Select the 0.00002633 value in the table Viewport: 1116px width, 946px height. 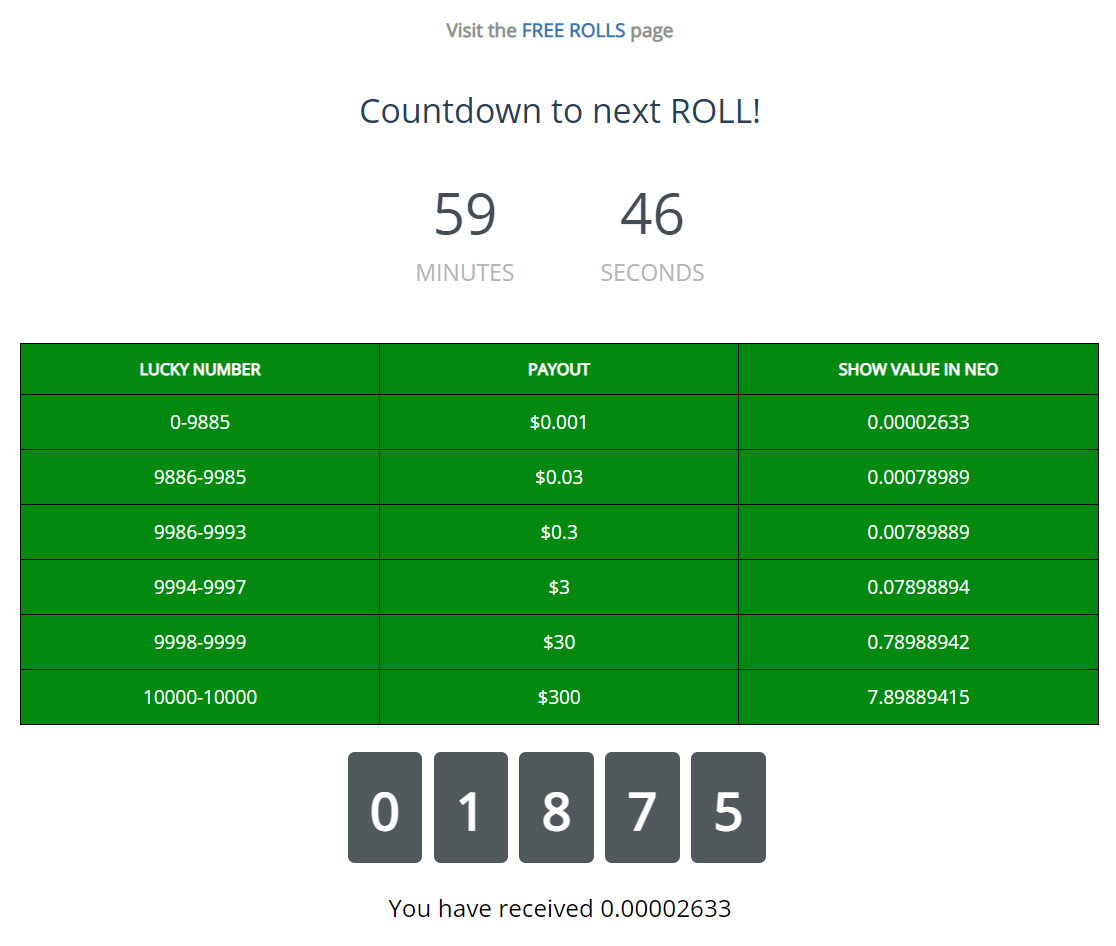(918, 422)
